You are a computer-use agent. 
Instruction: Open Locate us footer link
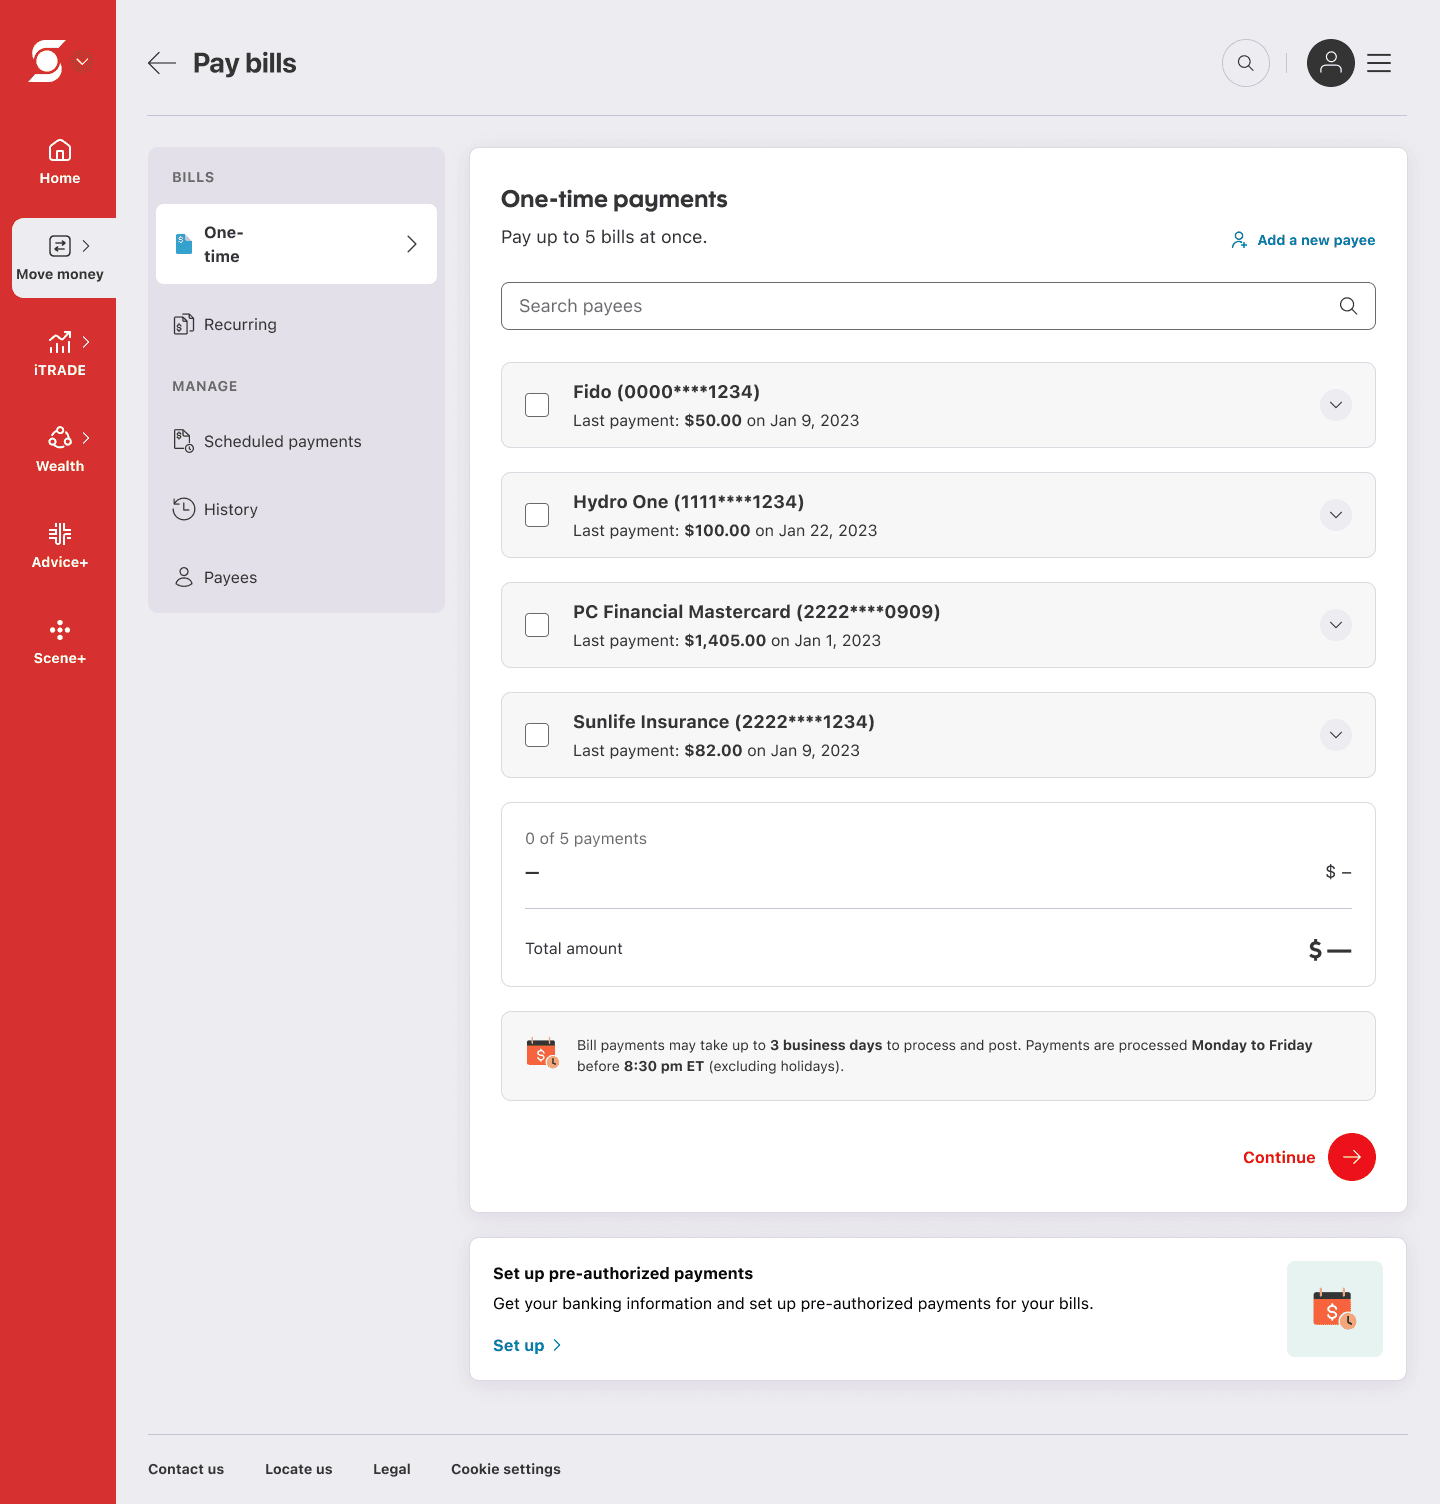tap(299, 1469)
